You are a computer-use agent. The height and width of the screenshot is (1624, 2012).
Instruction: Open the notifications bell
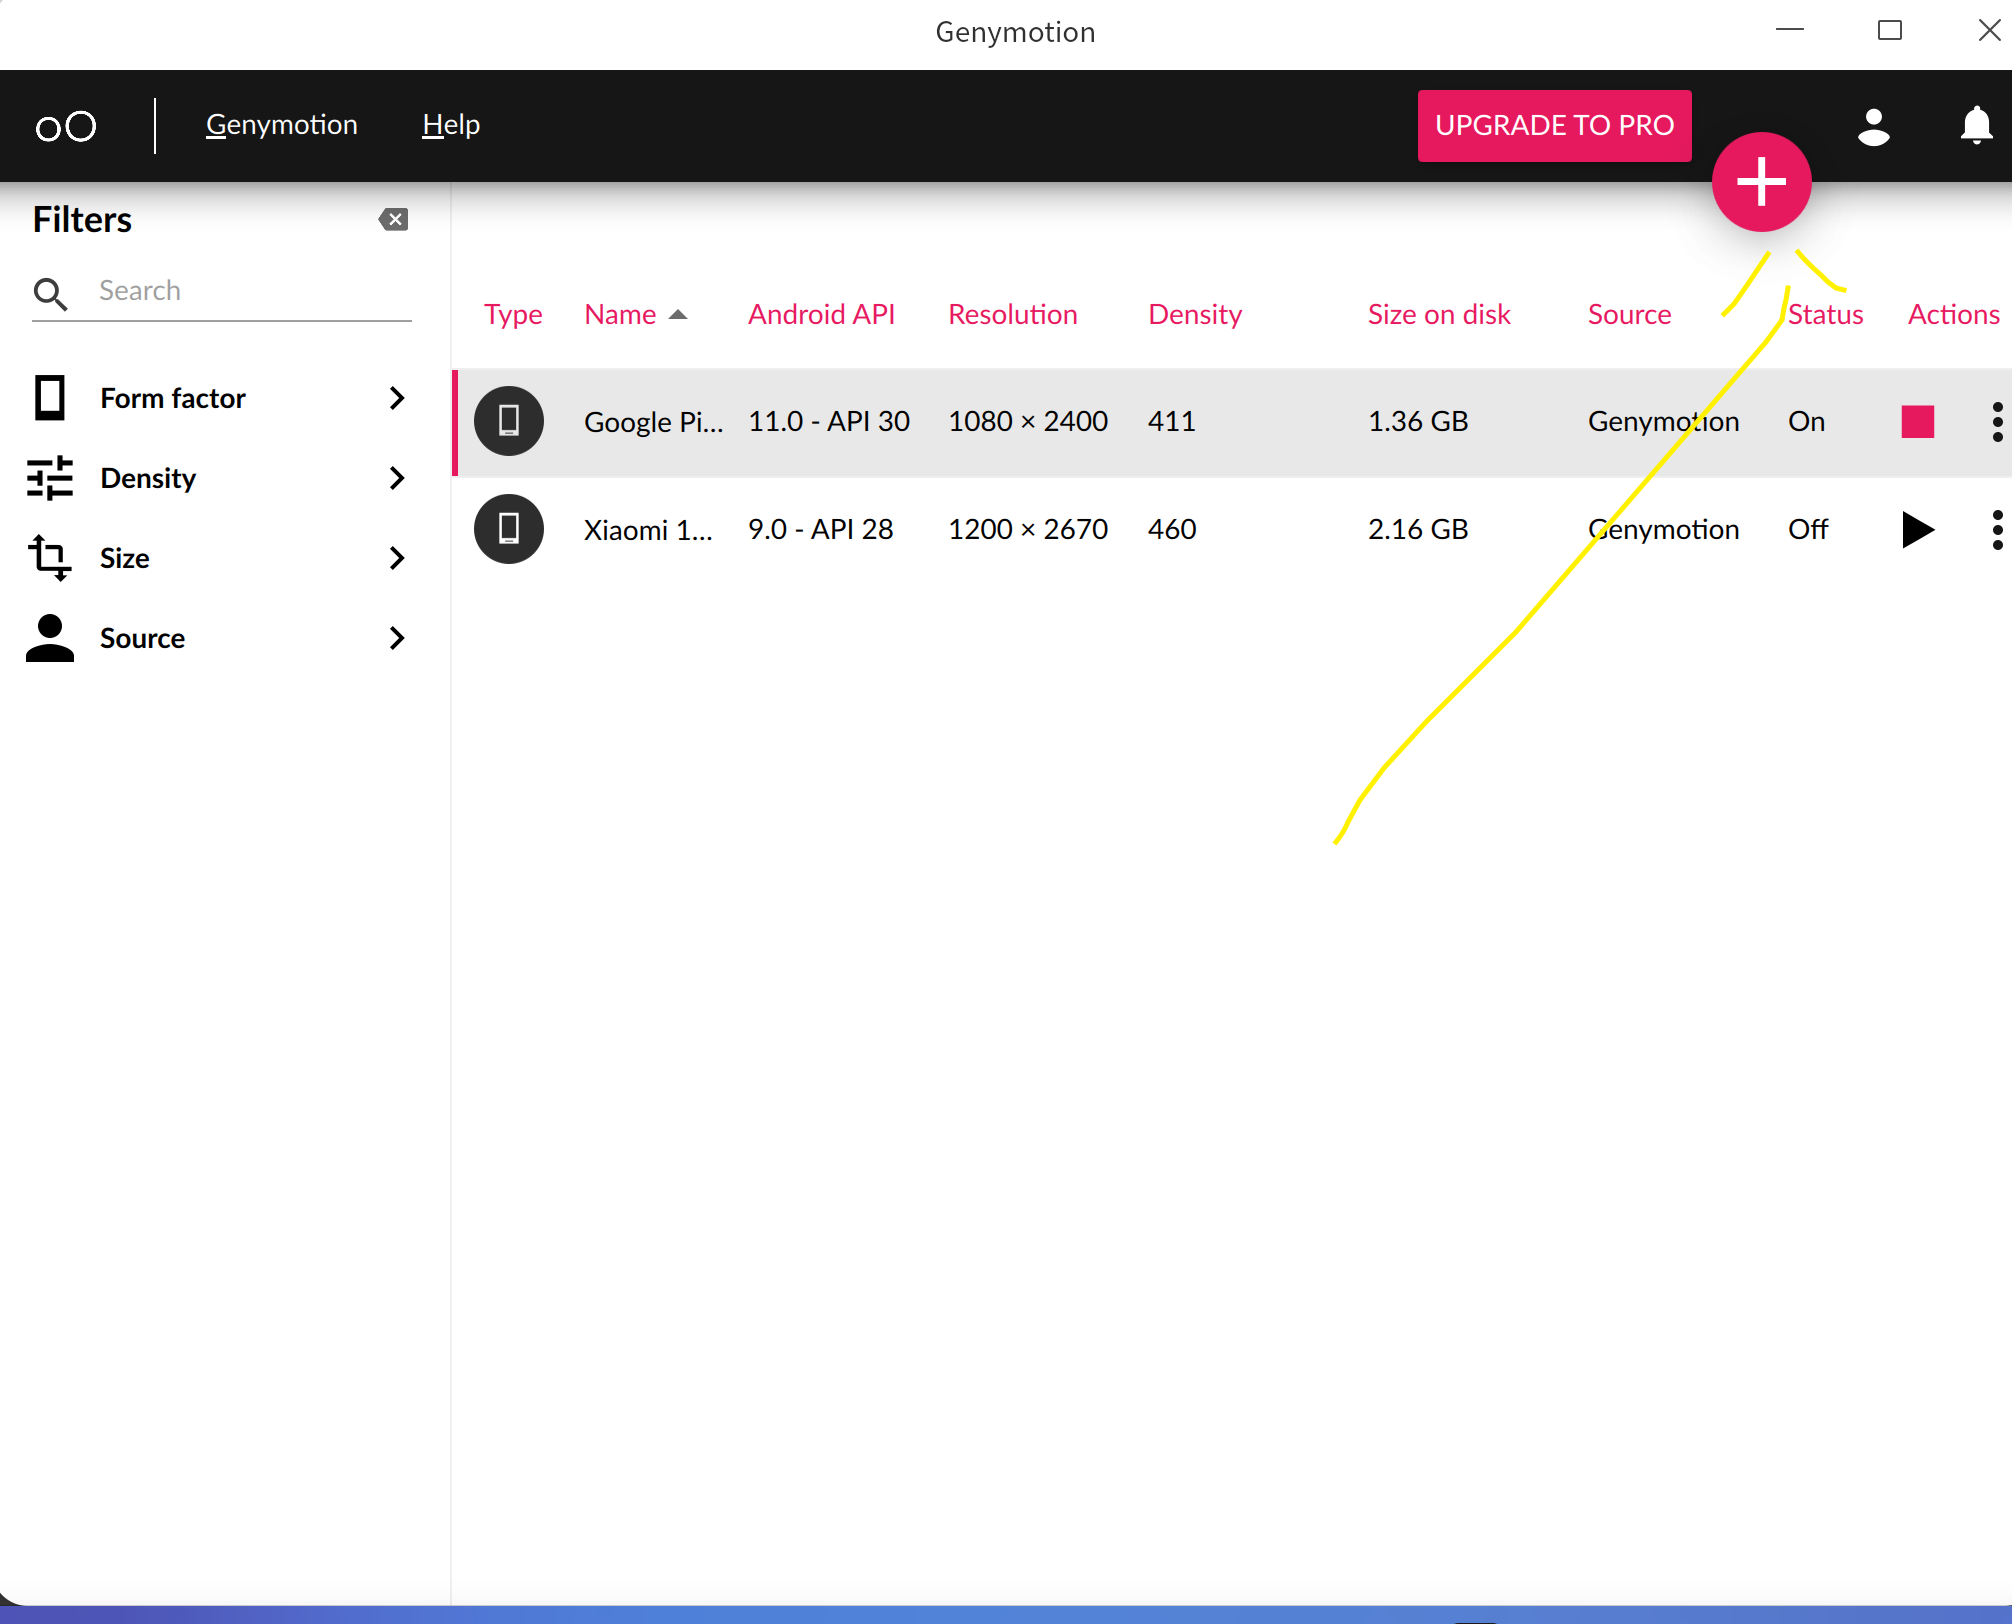[1976, 126]
